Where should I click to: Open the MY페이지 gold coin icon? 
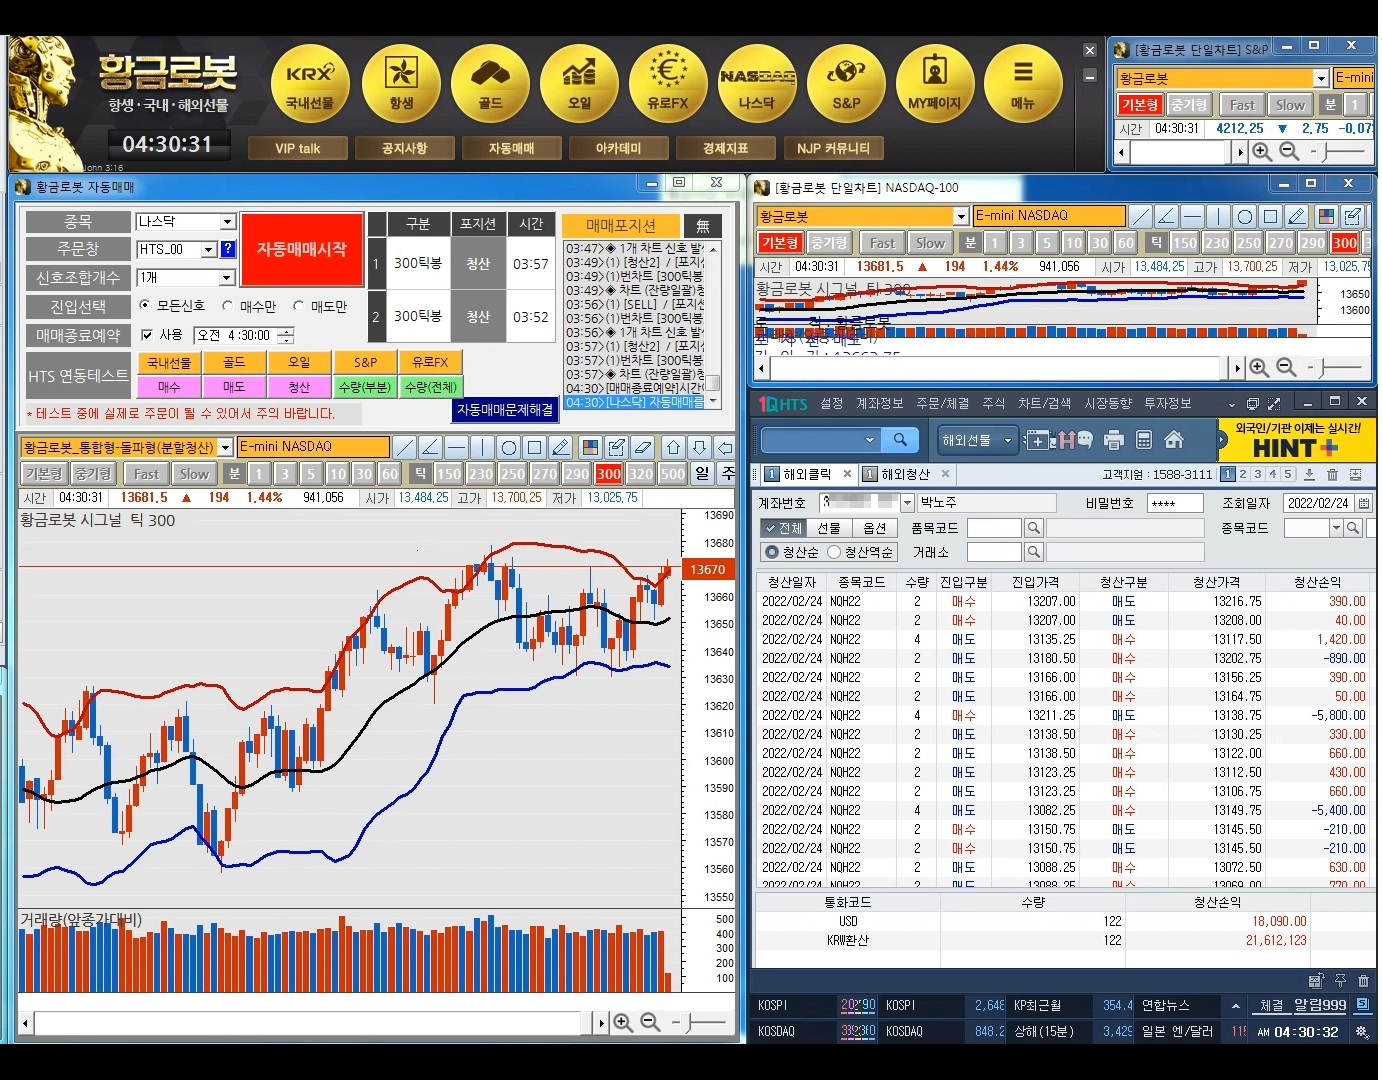[x=934, y=84]
